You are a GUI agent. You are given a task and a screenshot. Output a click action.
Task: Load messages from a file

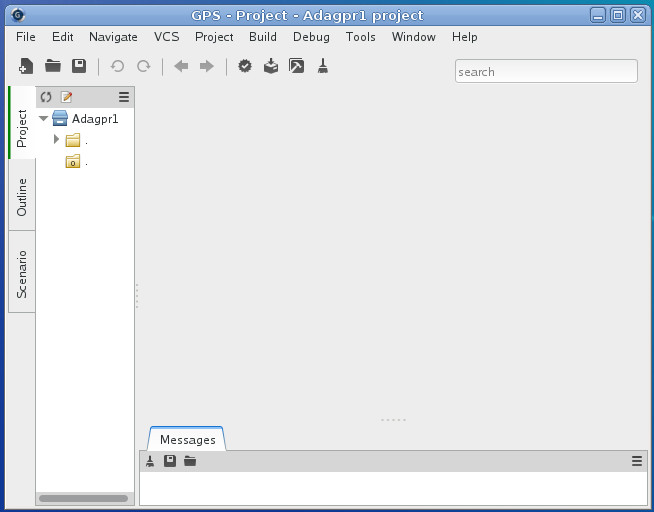pos(190,461)
